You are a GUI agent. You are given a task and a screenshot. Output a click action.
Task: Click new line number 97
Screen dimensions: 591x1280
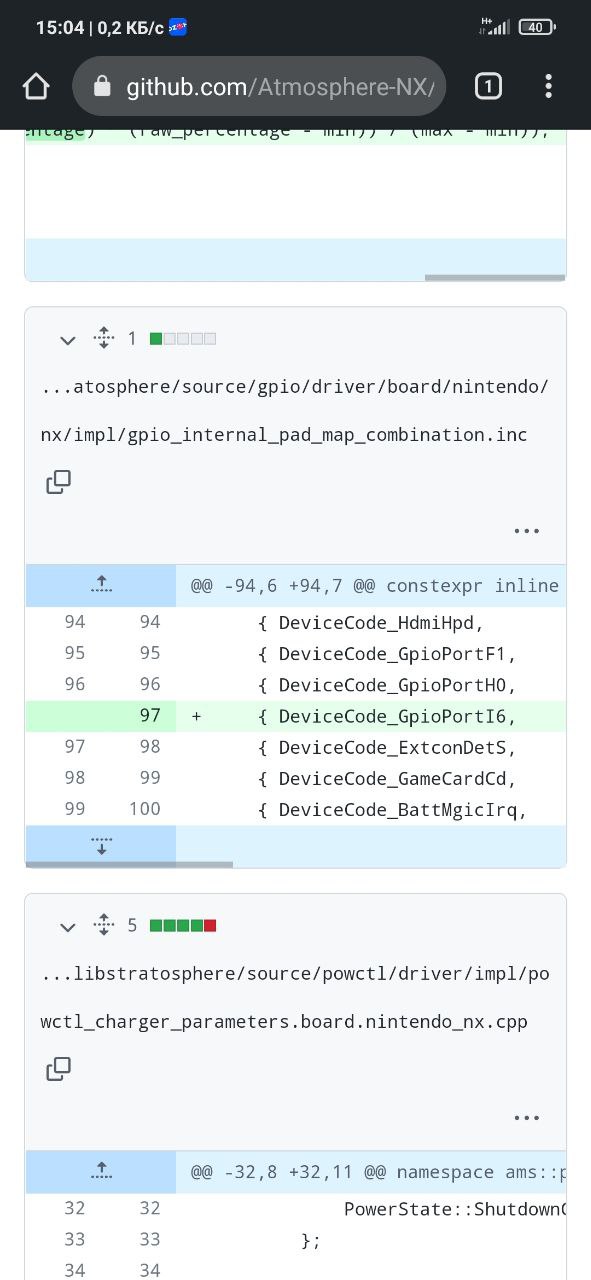150,716
